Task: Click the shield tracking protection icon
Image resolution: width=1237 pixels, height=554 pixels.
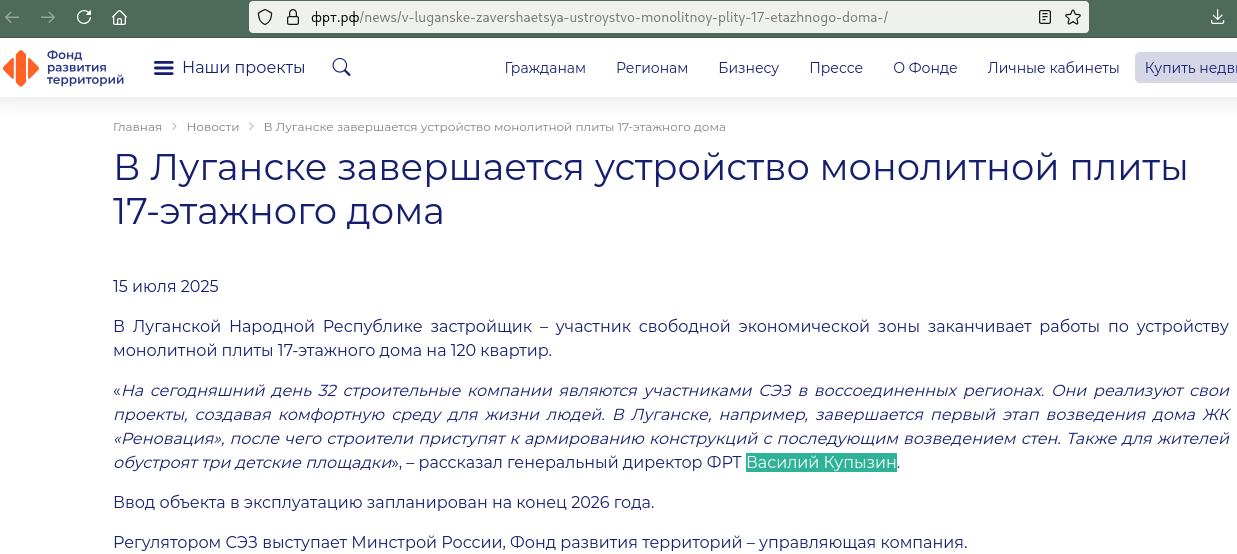Action: [x=265, y=17]
